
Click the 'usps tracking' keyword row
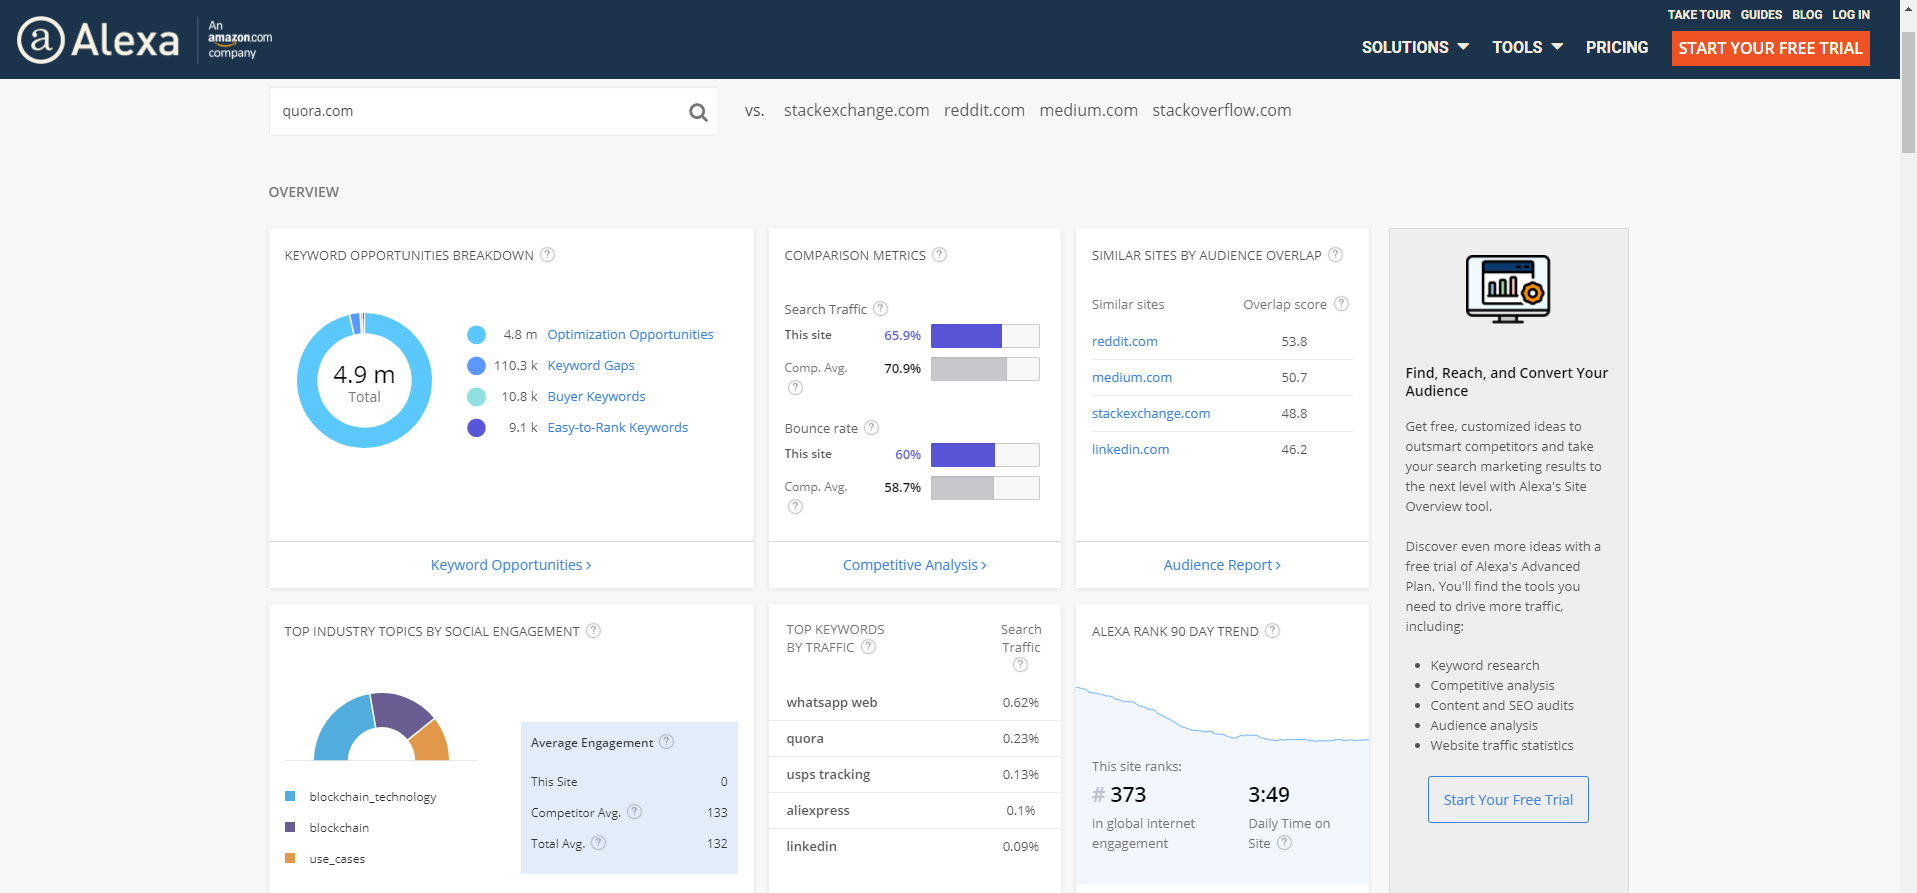click(x=914, y=775)
